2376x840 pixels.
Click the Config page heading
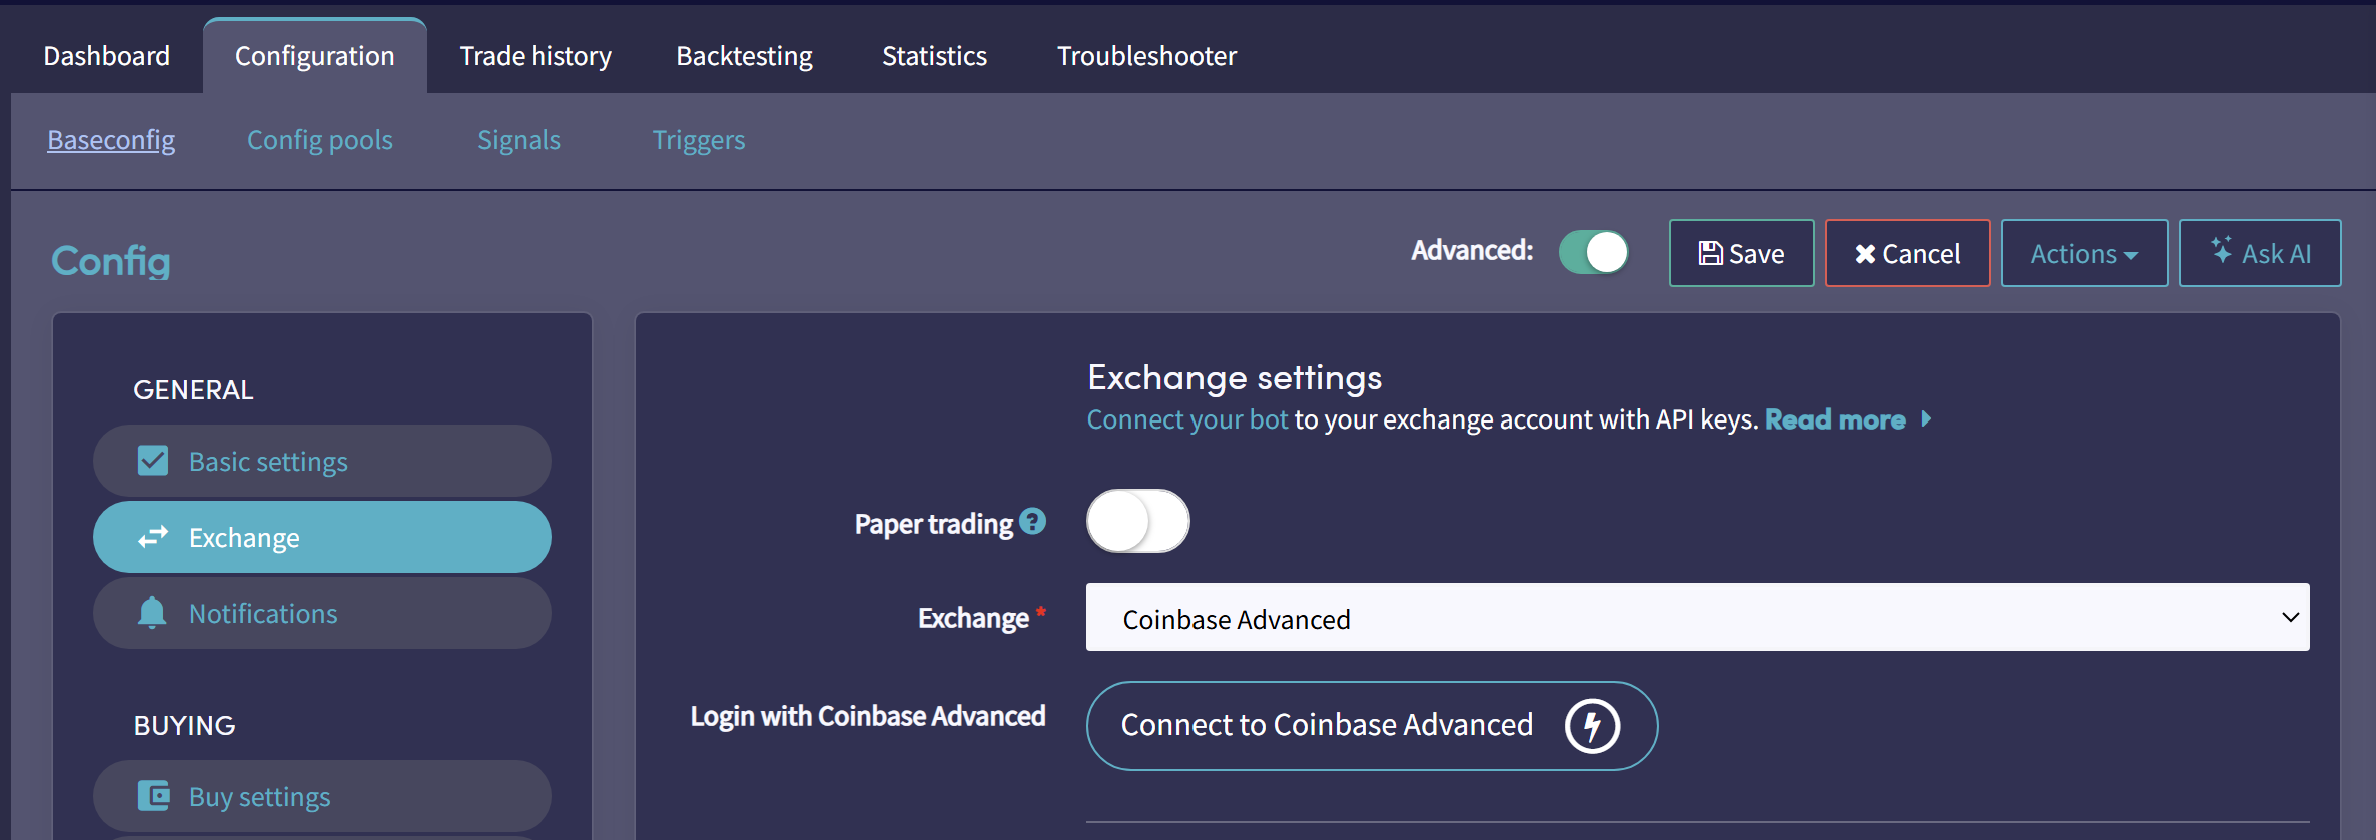tap(111, 261)
